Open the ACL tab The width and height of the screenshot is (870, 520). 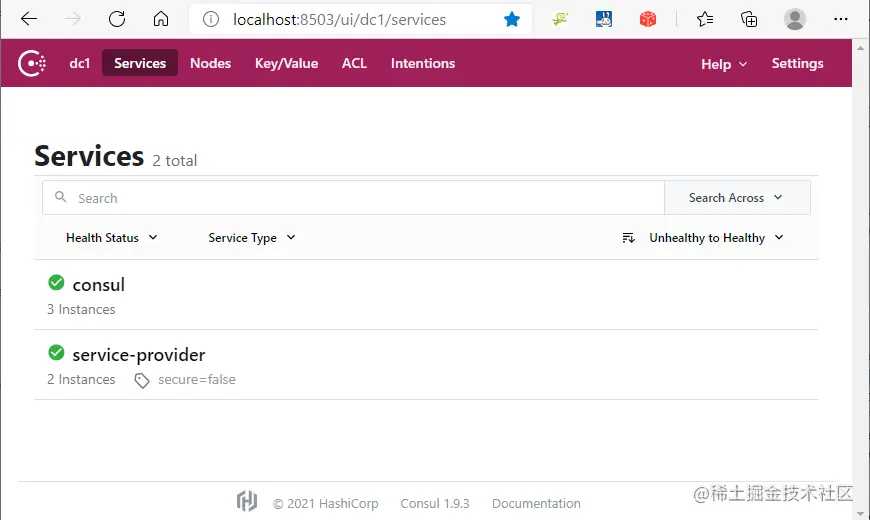click(354, 63)
